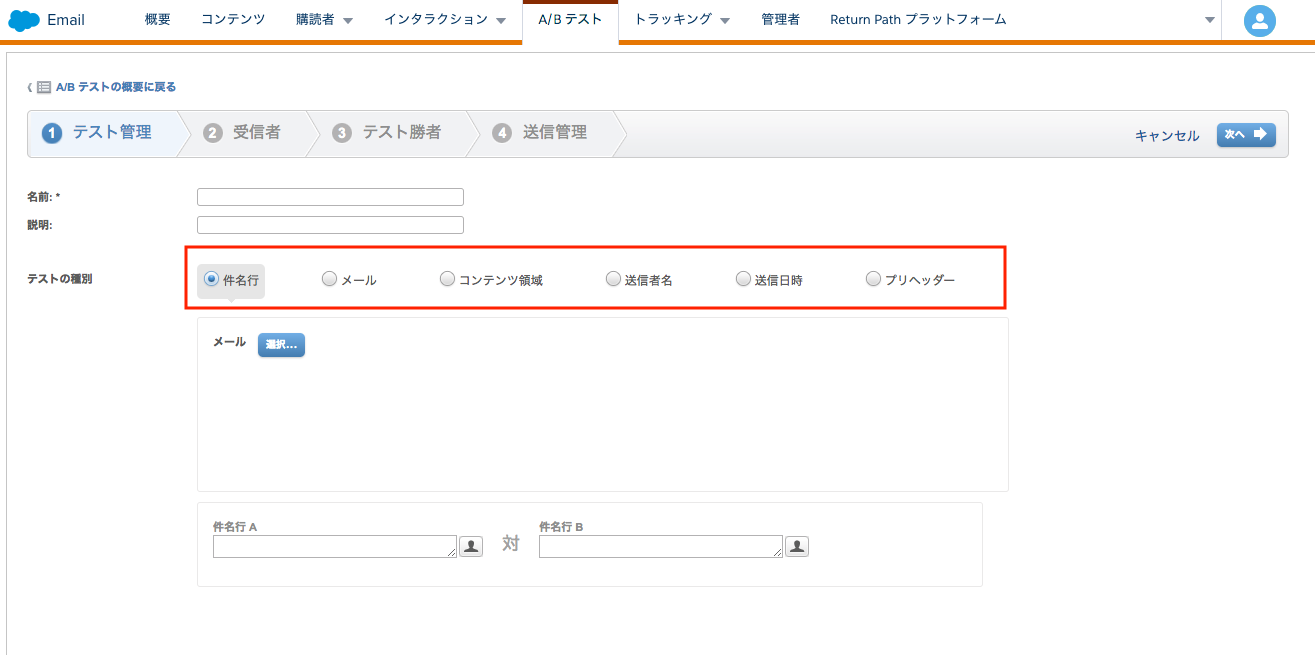
Task: Click step number 2 circle icon
Action: pyautogui.click(x=213, y=133)
